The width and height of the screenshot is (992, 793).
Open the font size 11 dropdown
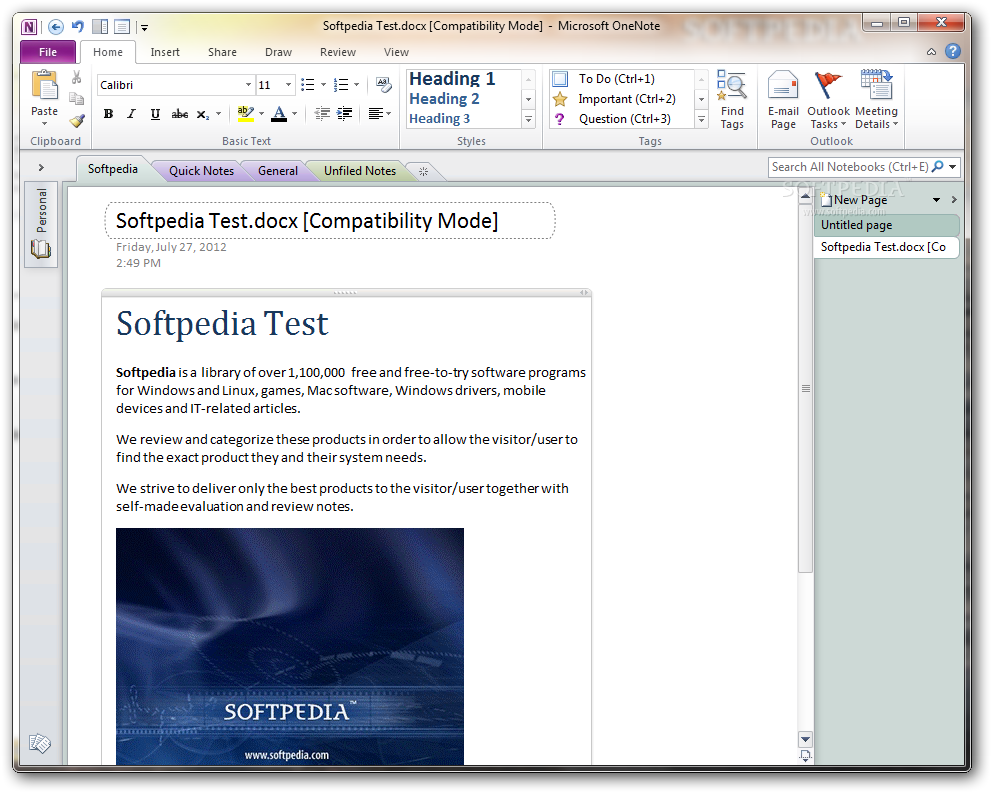click(288, 85)
